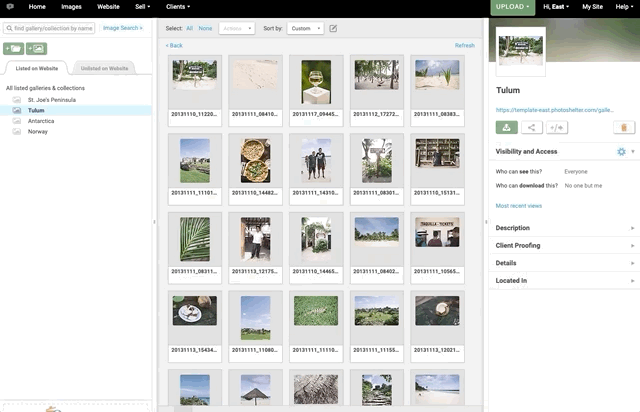Open Visibility and Access gear settings
Screen dimensions: 640x412
(x=621, y=151)
